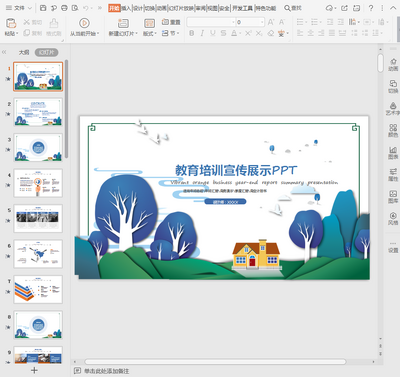Click the Save icon in quick access bar
The width and height of the screenshot is (400, 377).
click(x=43, y=8)
